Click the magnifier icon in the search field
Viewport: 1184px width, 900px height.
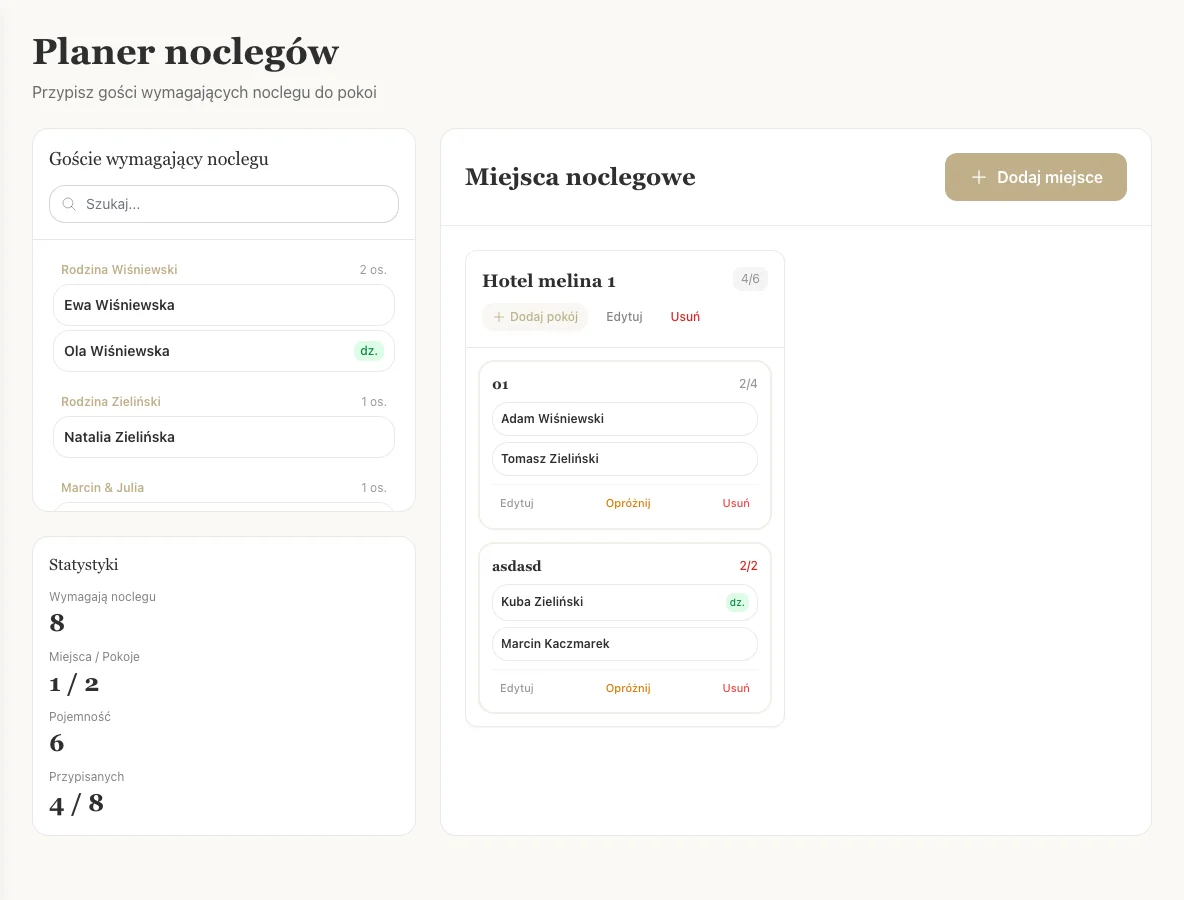(x=68, y=204)
